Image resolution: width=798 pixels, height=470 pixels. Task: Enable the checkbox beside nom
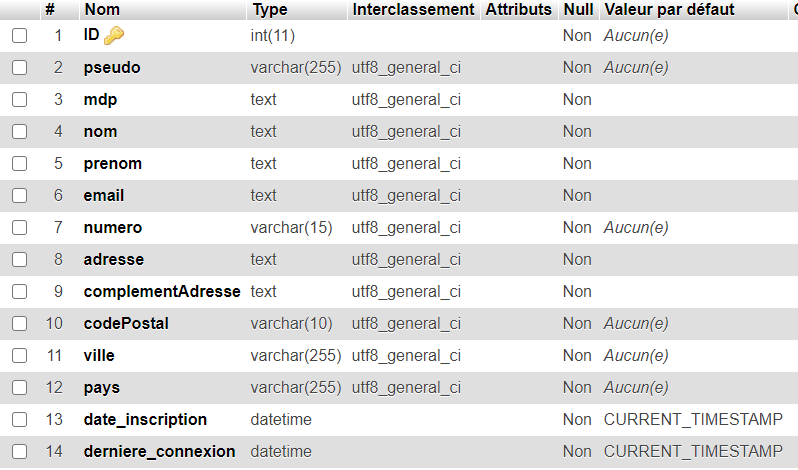tap(19, 132)
